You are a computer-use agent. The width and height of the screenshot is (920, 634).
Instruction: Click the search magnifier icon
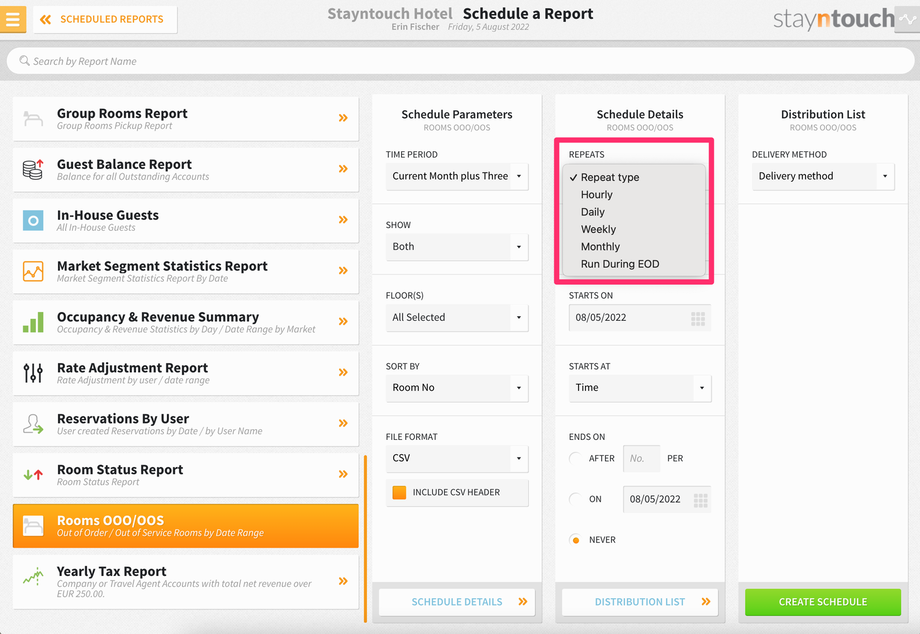click(24, 60)
